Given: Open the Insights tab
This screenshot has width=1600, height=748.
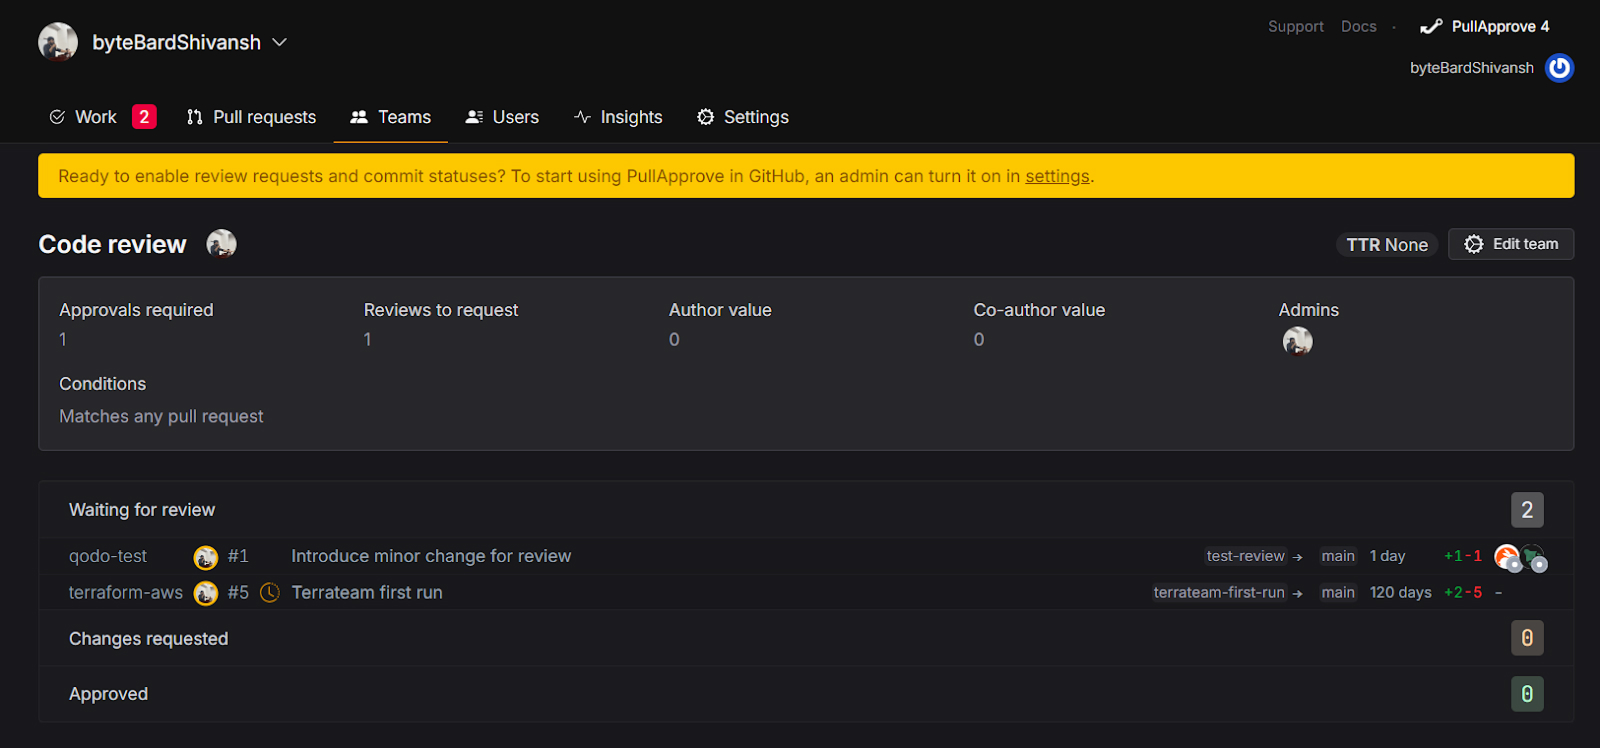Looking at the screenshot, I should (x=618, y=117).
